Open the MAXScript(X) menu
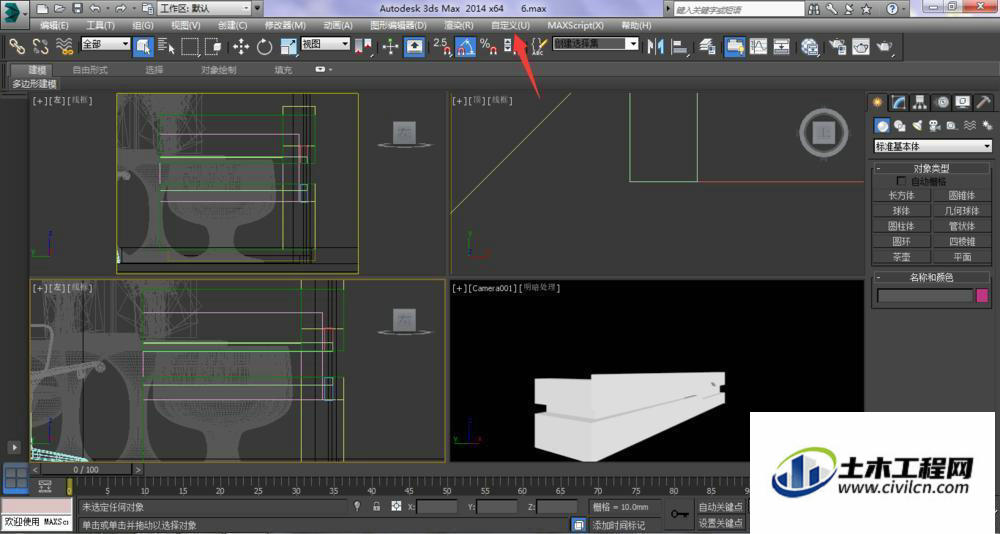This screenshot has height=534, width=1000. (575, 26)
